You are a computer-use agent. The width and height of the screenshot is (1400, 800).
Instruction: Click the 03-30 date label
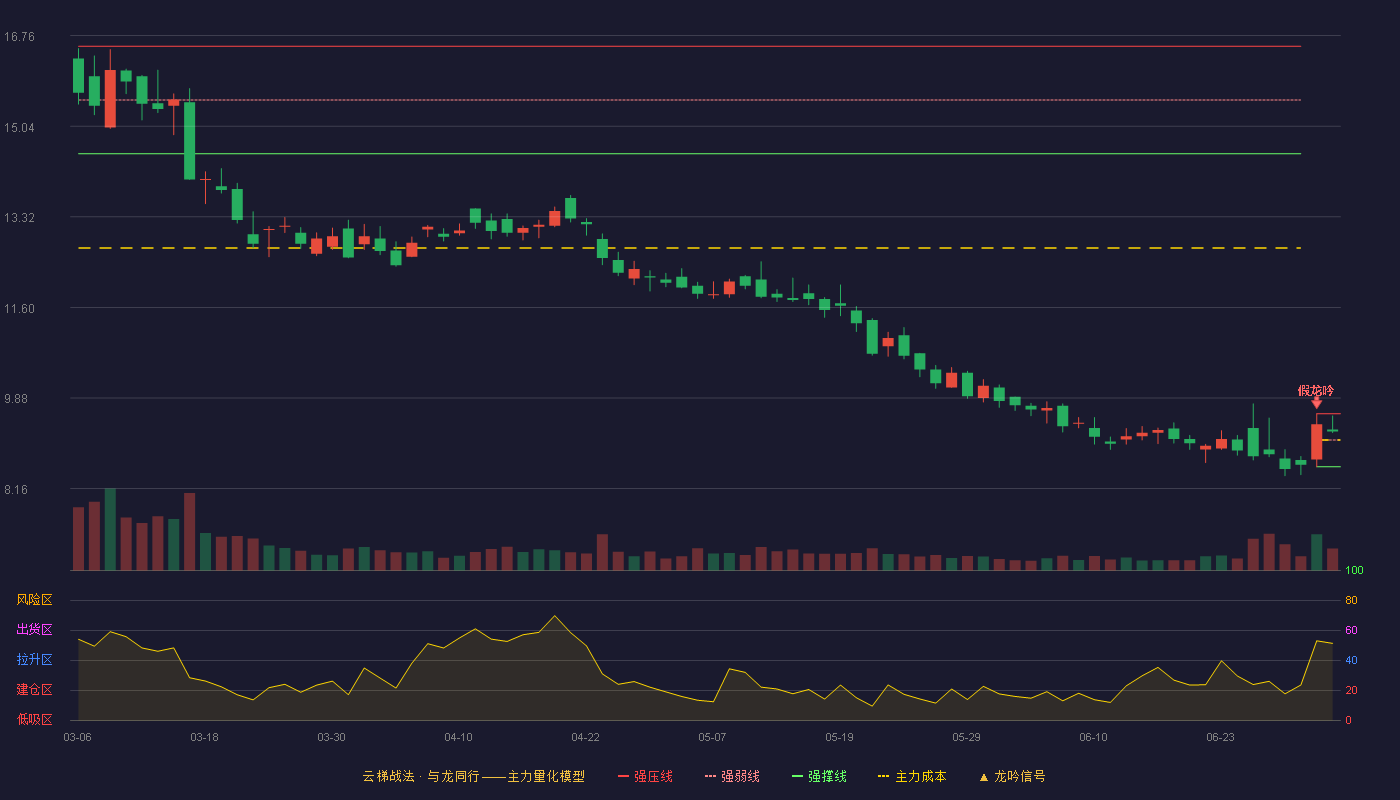[x=331, y=737]
